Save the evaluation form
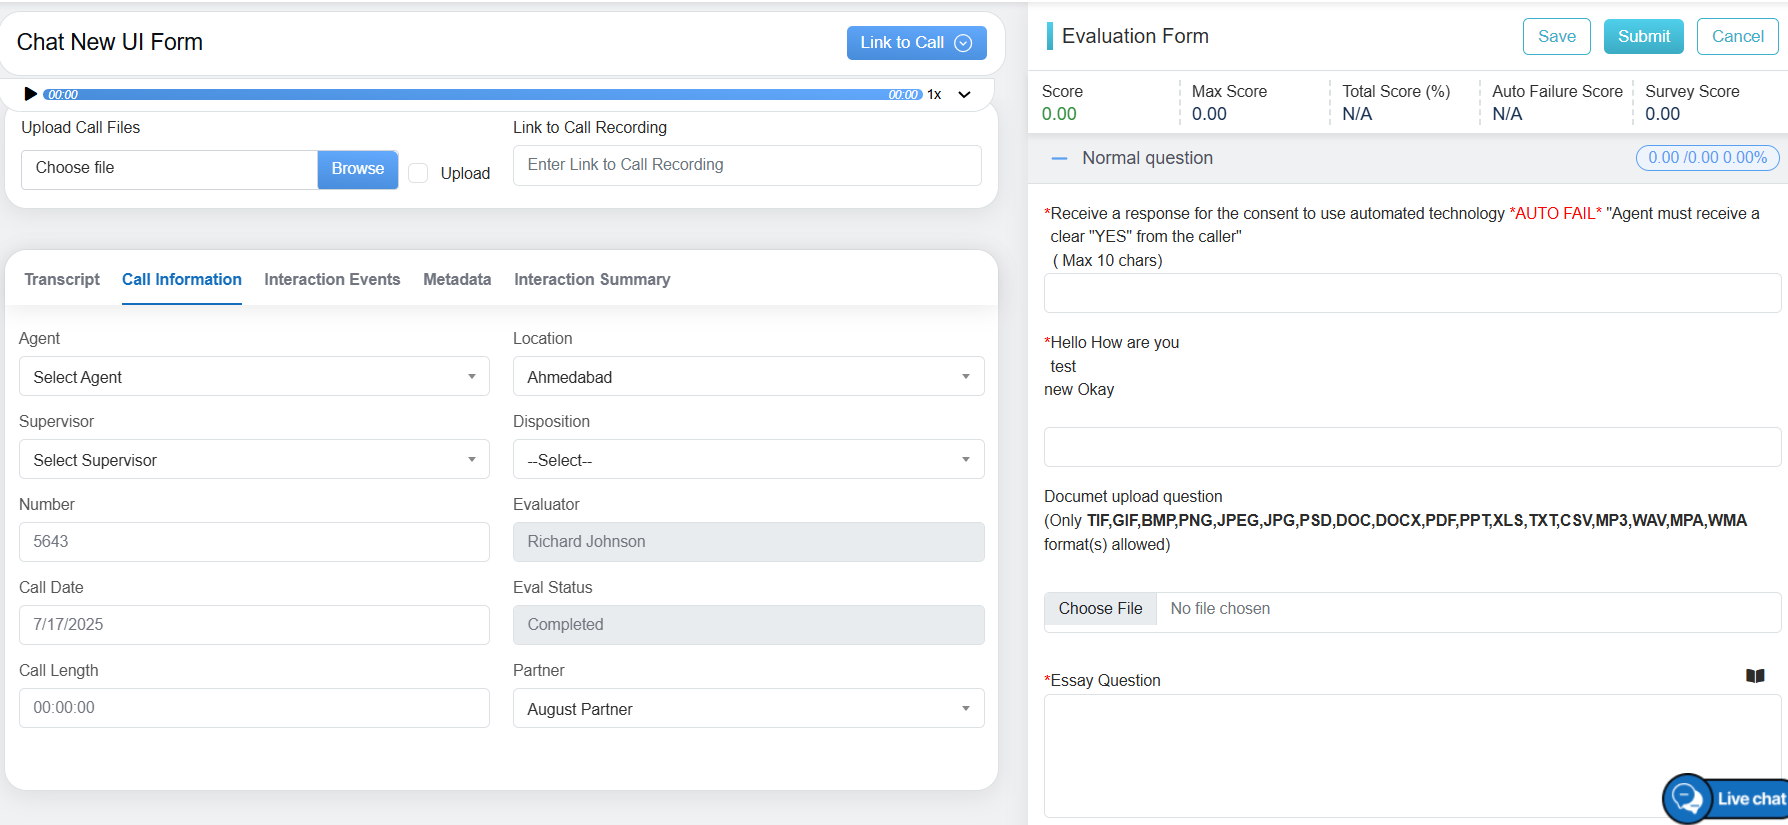 (1556, 37)
